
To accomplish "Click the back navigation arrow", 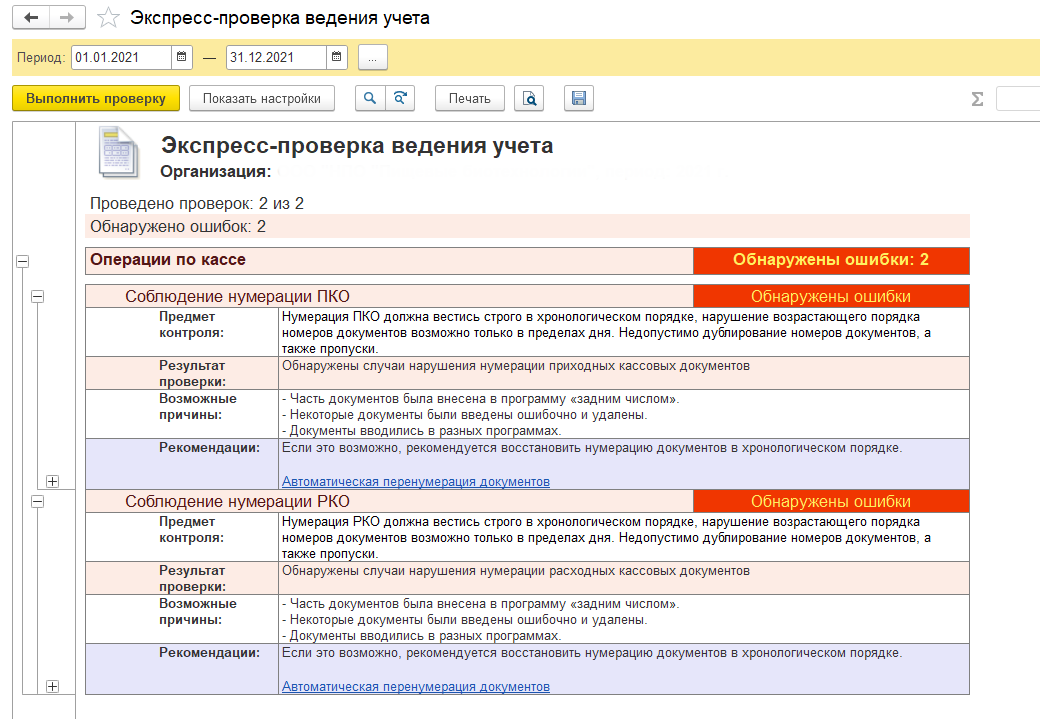I will tap(30, 18).
